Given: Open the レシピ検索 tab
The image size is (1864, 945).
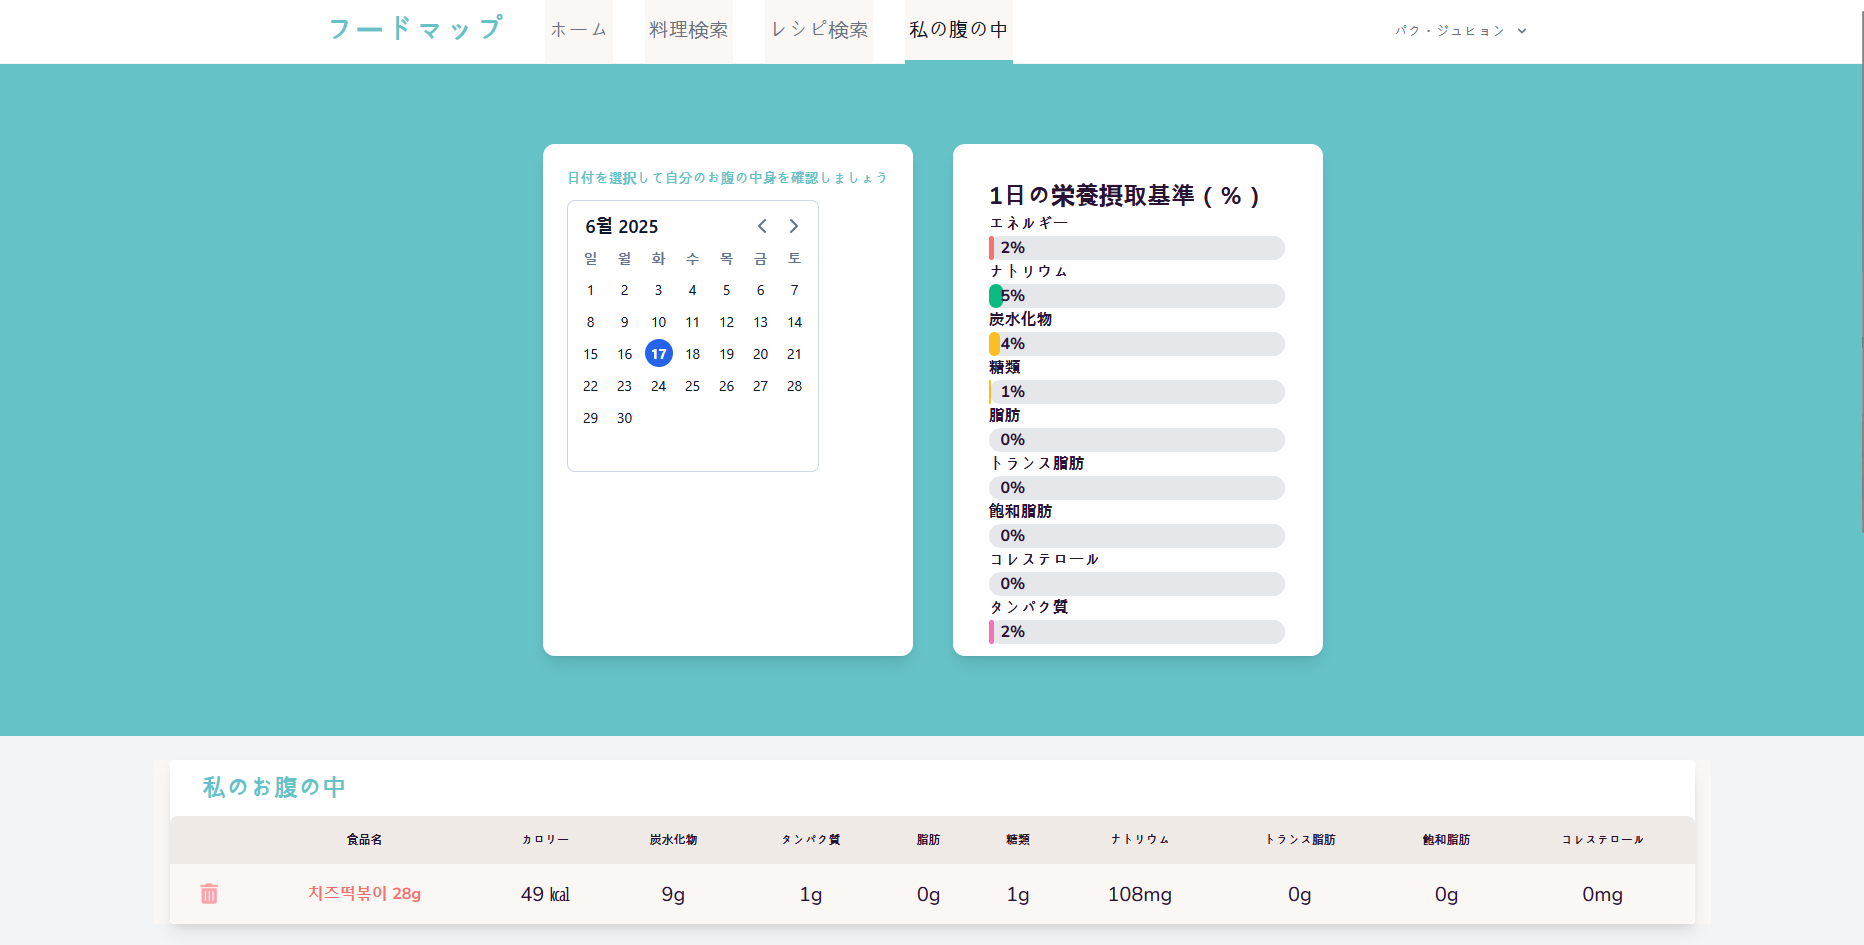Looking at the screenshot, I should coord(819,31).
